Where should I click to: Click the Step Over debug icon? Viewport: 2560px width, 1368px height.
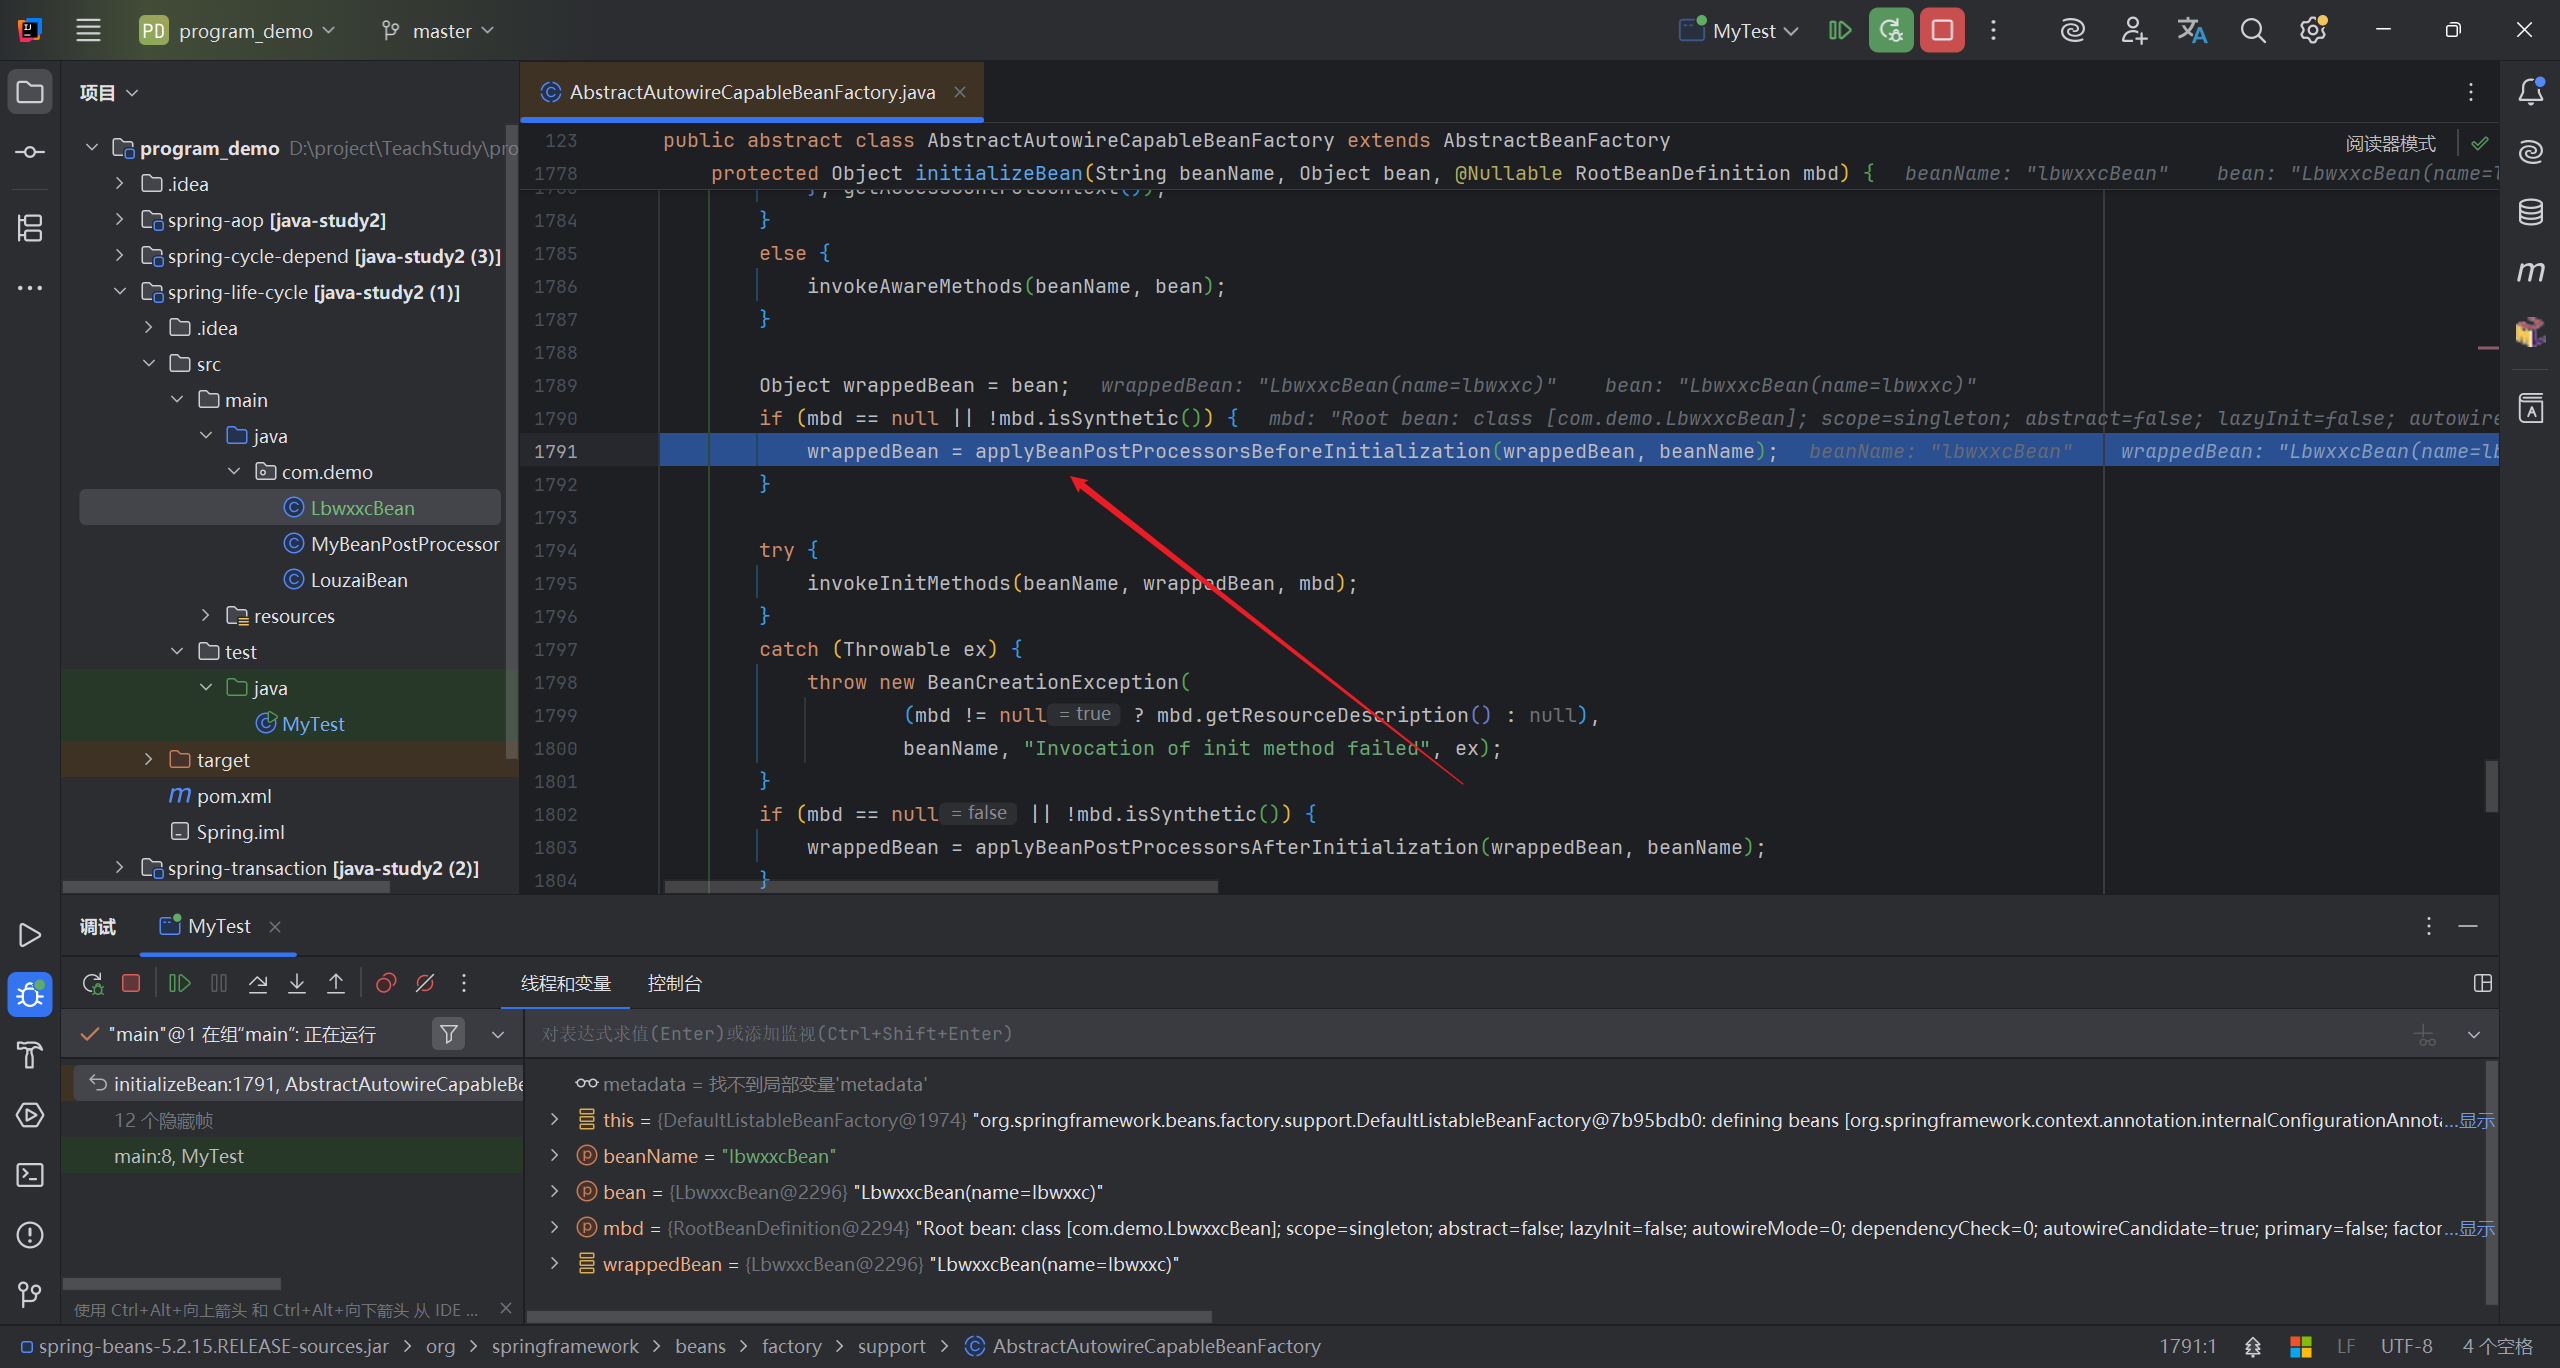[258, 983]
